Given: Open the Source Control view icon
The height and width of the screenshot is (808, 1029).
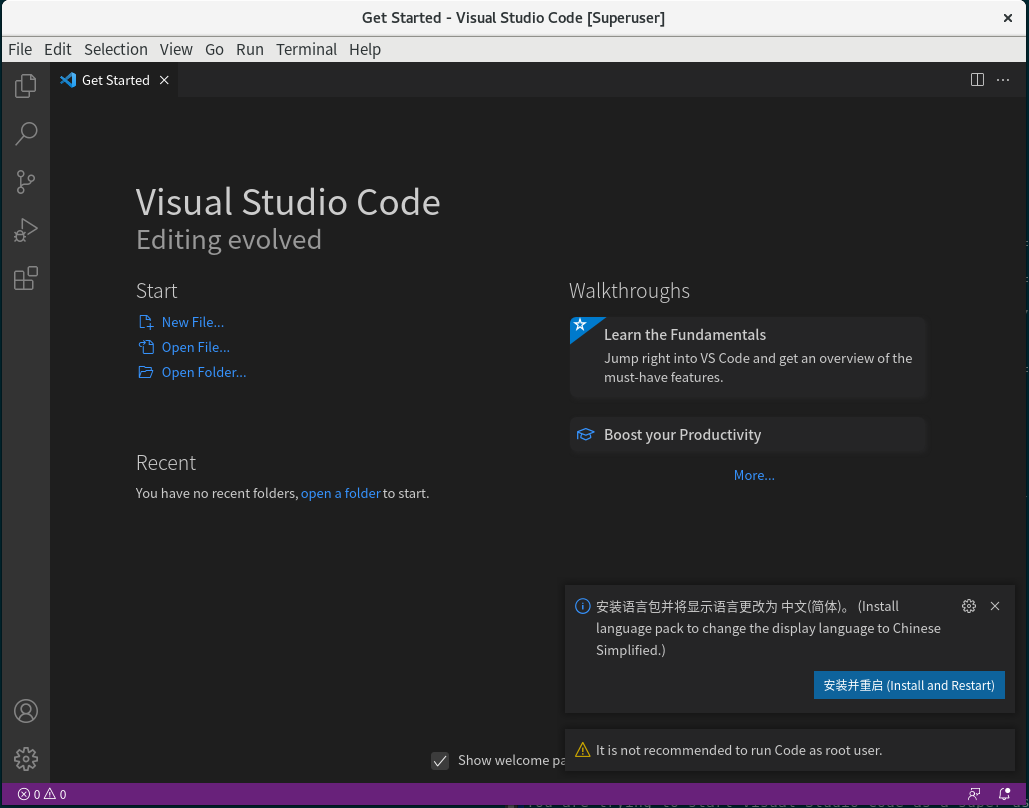Looking at the screenshot, I should click(26, 182).
